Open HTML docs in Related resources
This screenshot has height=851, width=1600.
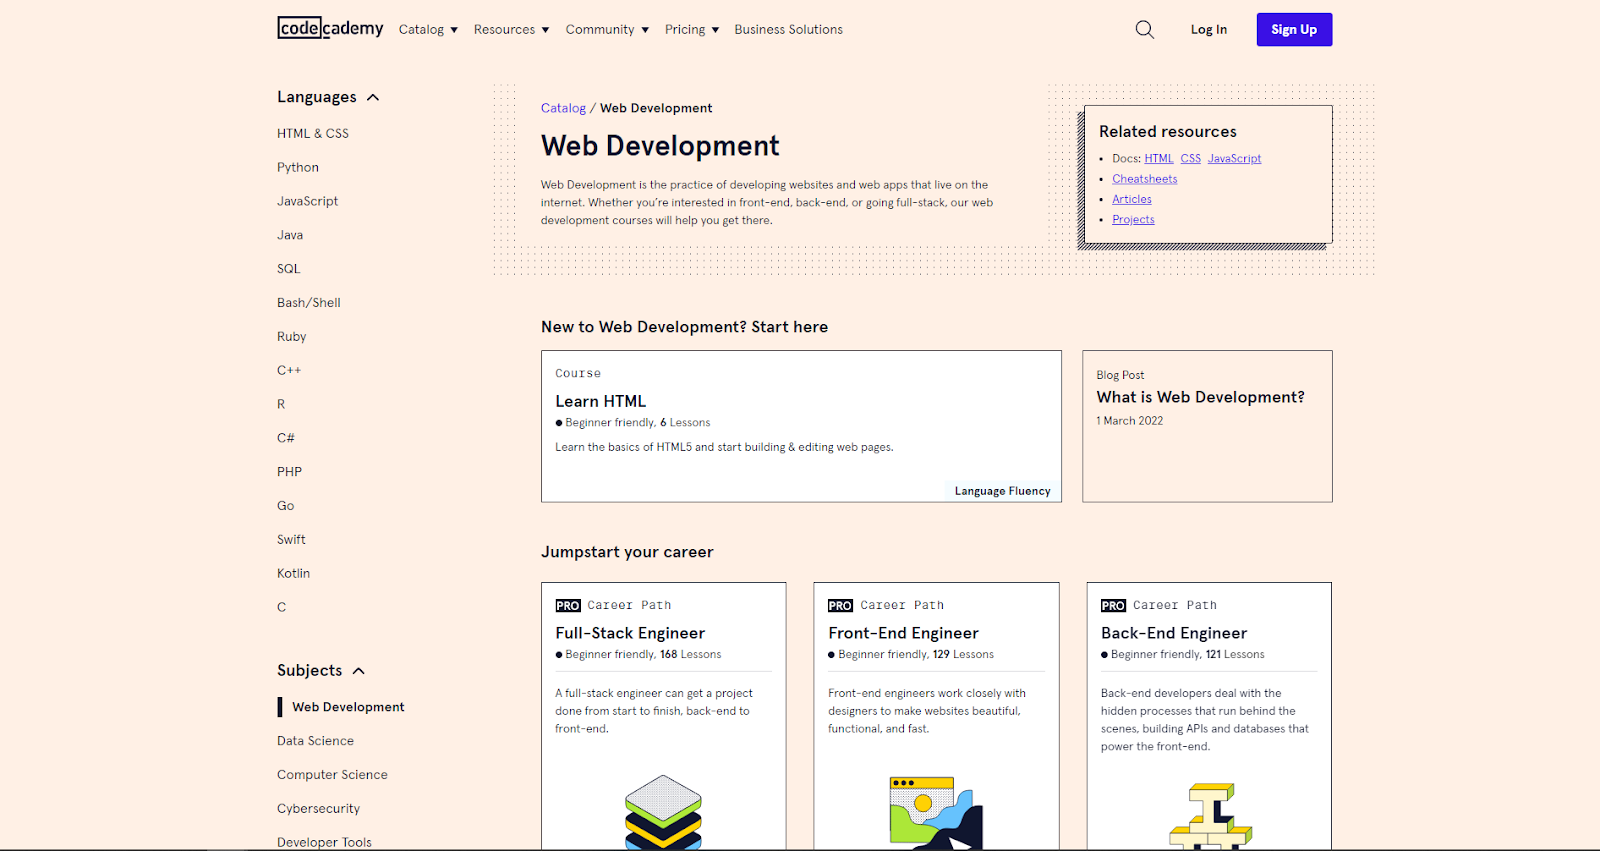(x=1159, y=158)
